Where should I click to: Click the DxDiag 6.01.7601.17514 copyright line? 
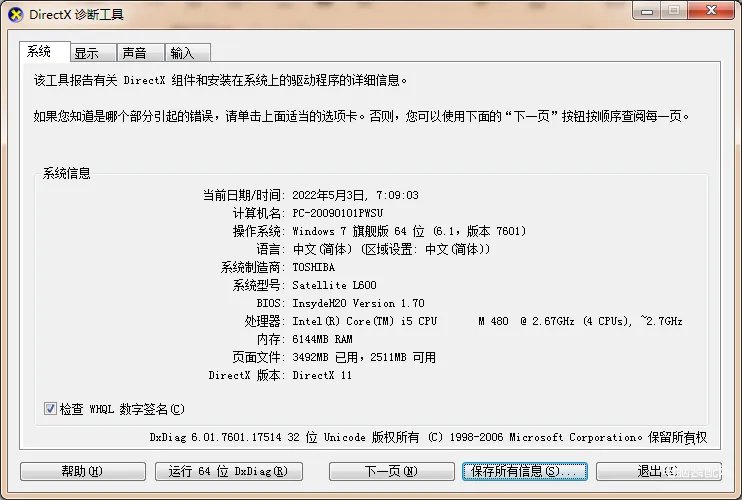[x=428, y=437]
